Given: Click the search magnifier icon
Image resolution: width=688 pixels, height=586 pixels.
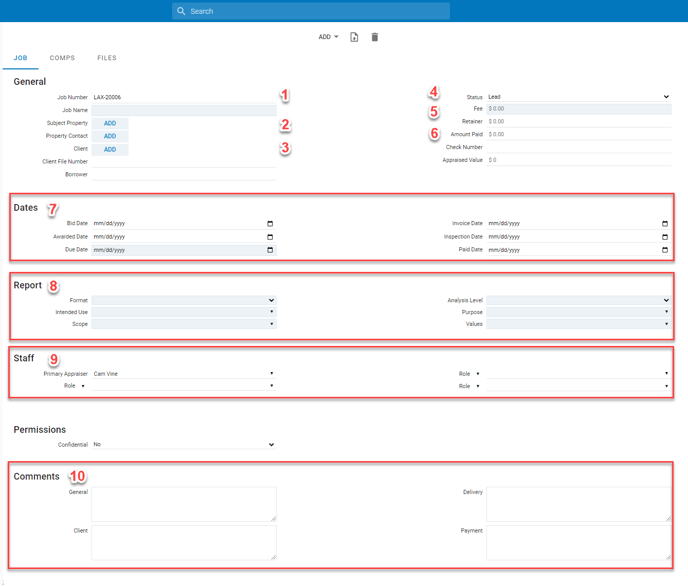Looking at the screenshot, I should (x=181, y=11).
